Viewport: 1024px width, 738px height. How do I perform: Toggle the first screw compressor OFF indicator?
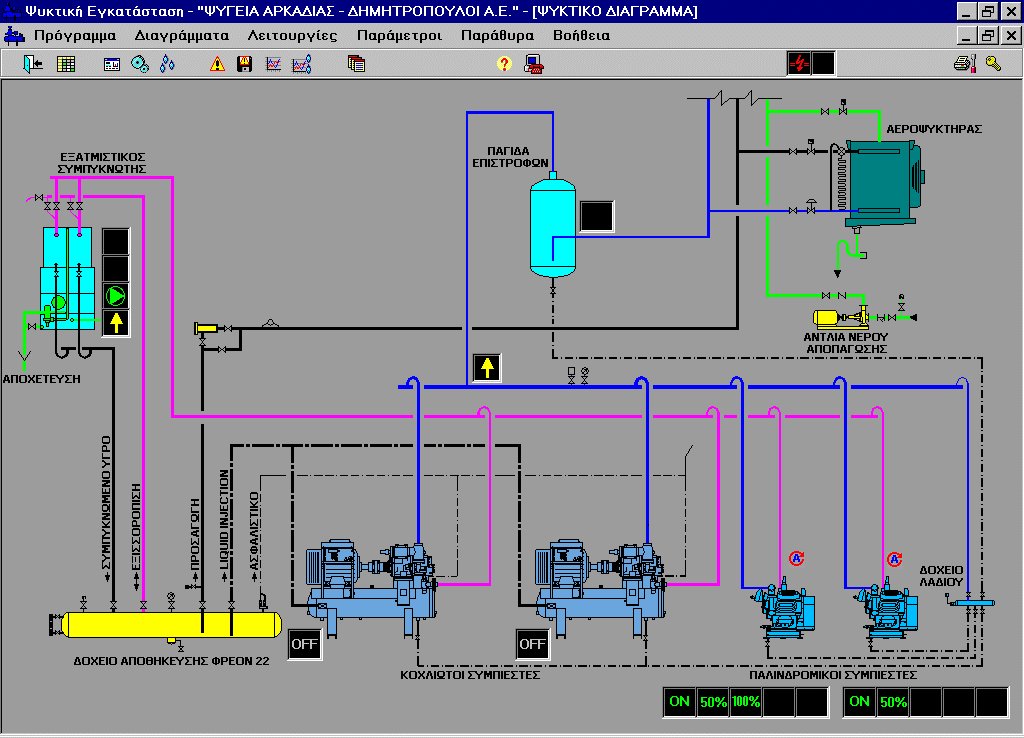304,644
